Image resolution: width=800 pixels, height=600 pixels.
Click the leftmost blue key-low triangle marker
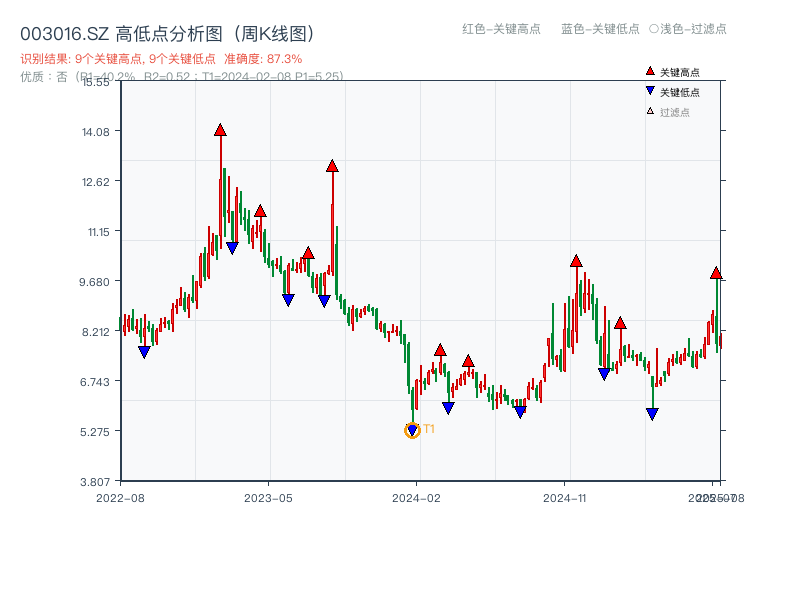click(143, 349)
